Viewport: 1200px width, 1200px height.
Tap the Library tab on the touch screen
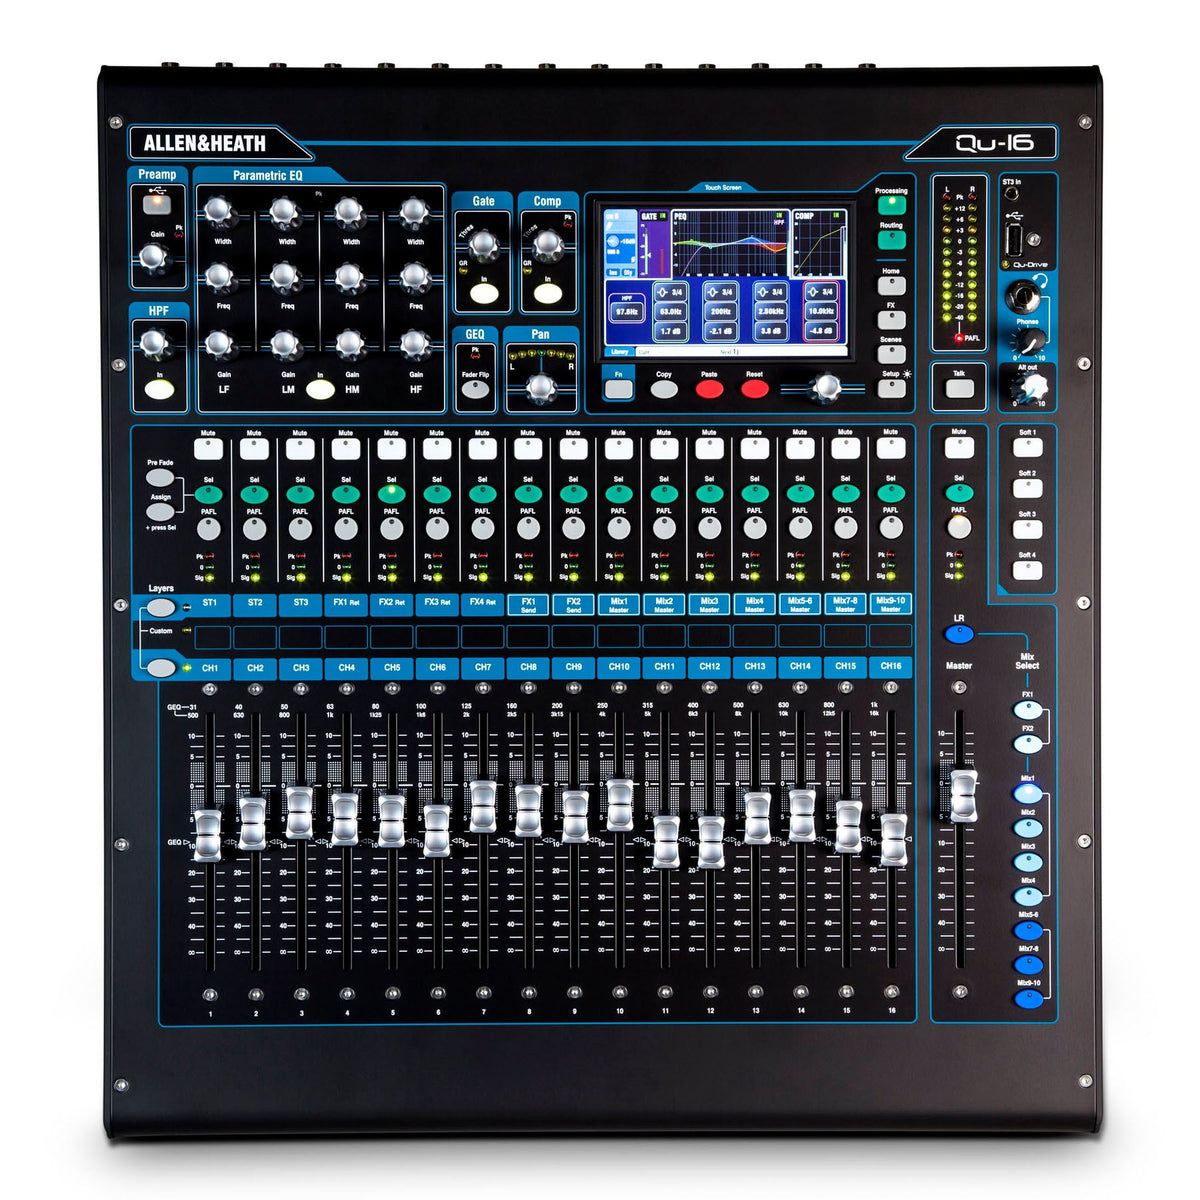pyautogui.click(x=618, y=352)
